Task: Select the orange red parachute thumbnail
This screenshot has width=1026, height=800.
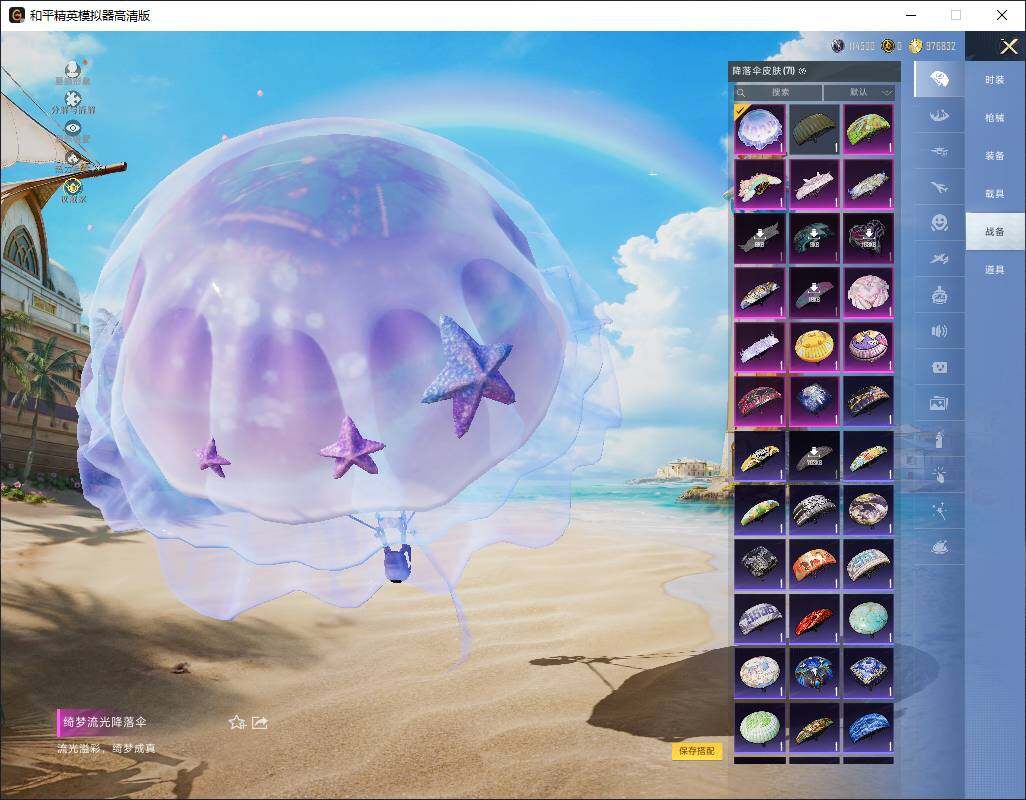Action: 814,564
